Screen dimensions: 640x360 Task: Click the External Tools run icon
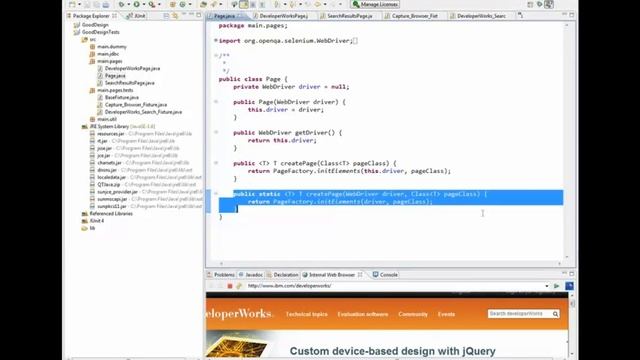[151, 4]
